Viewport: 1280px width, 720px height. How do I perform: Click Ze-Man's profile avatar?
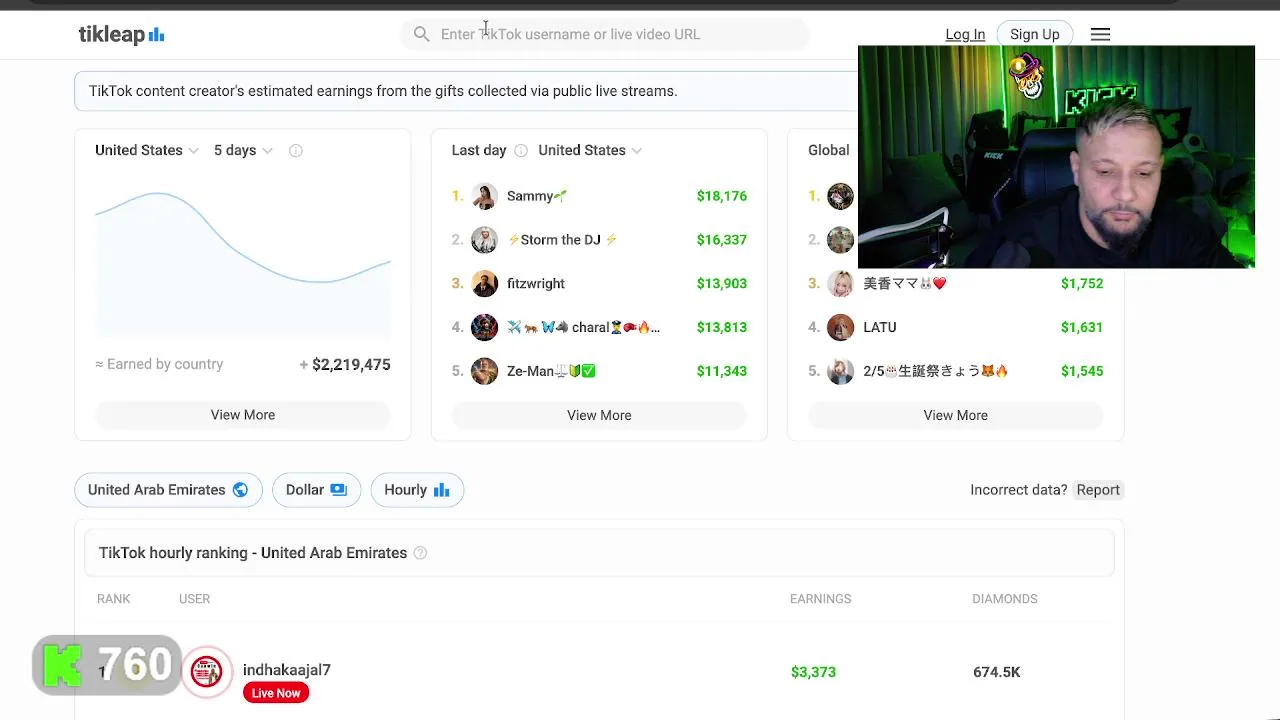484,371
